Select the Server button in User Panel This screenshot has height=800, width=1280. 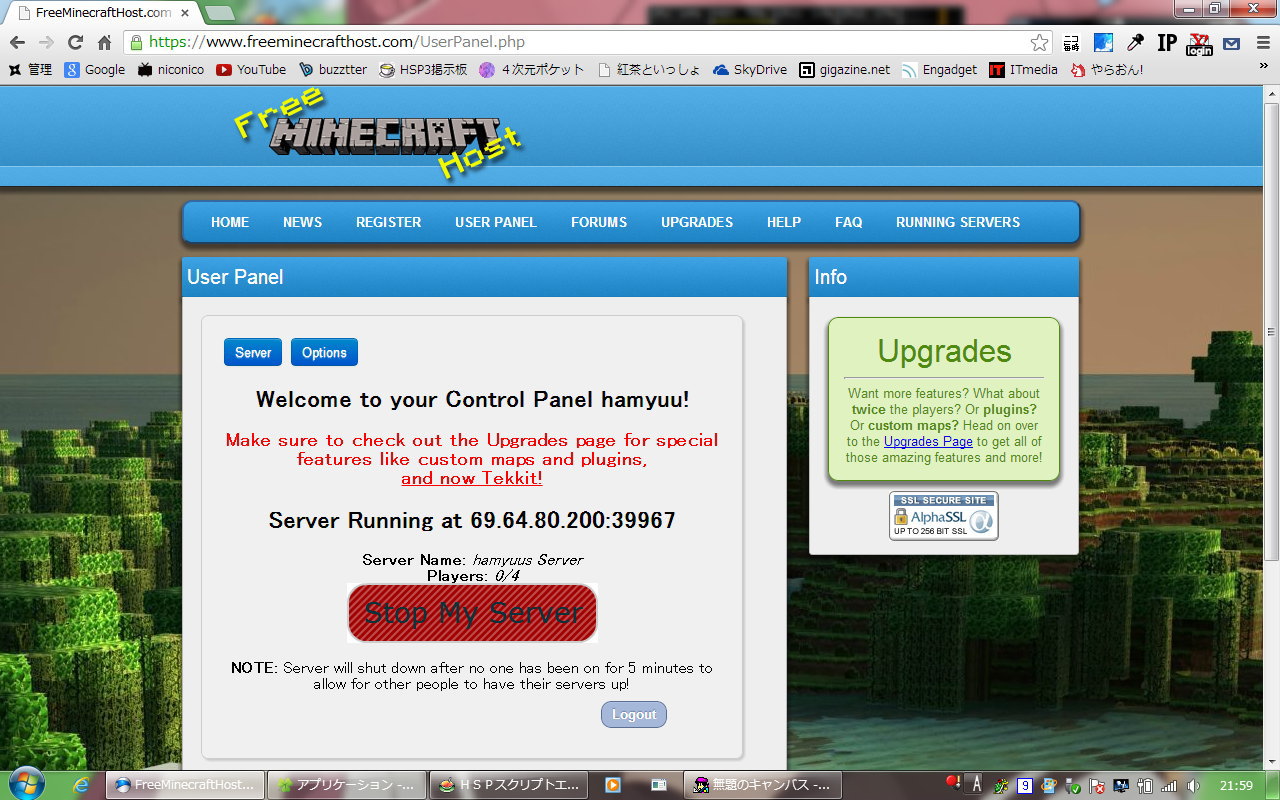[x=253, y=352]
